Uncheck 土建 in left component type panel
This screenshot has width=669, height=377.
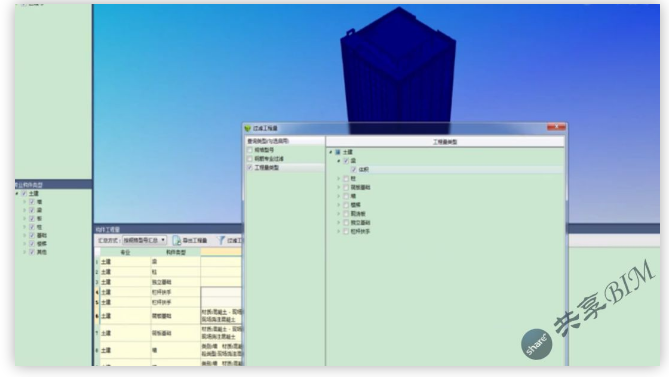coord(24,194)
